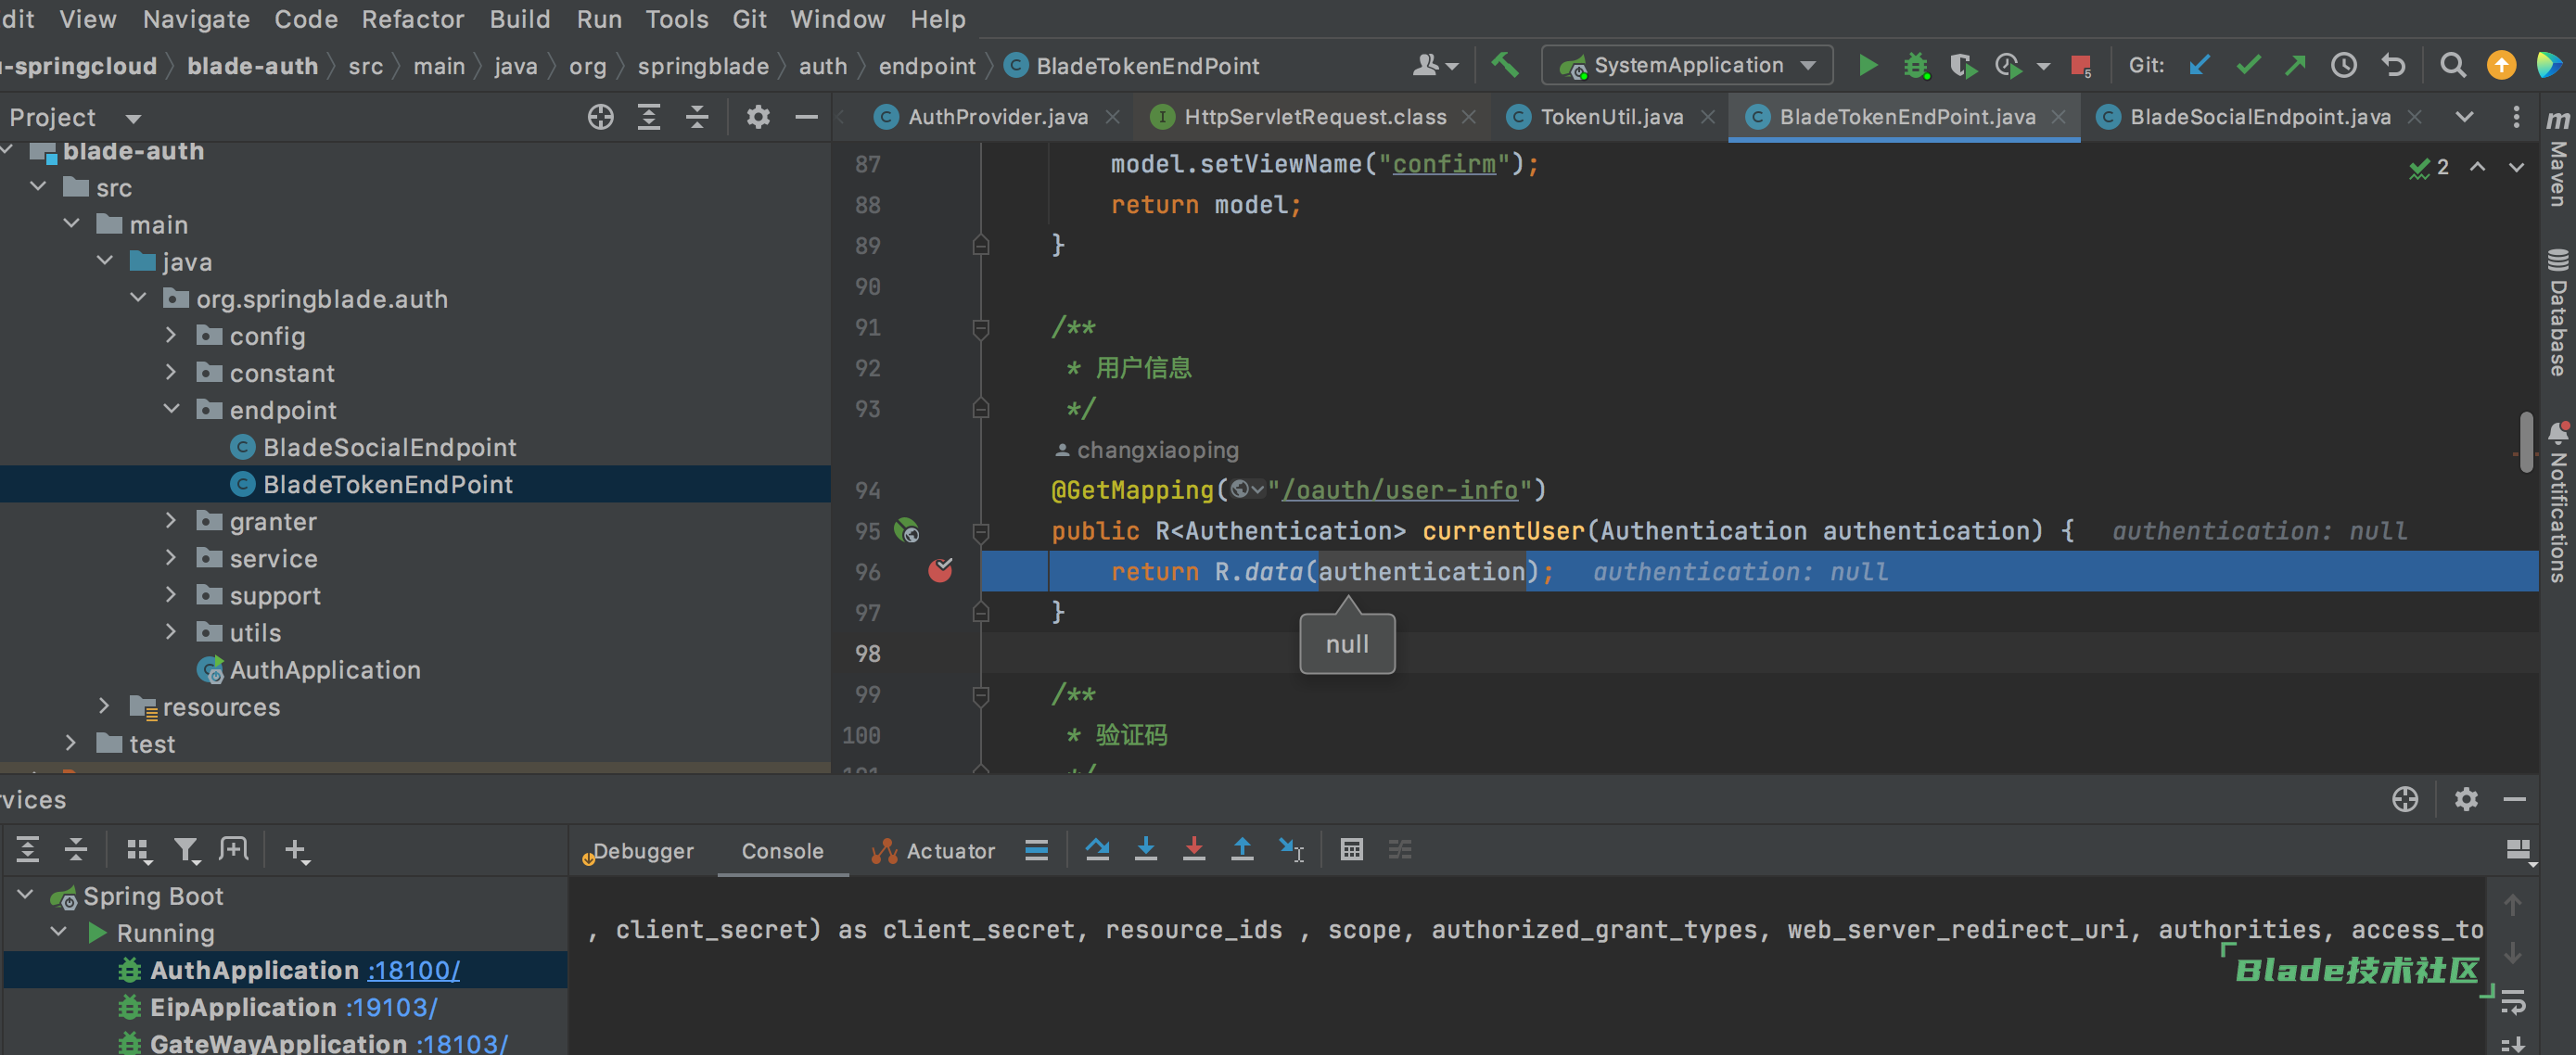Open Project panel settings gear
This screenshot has height=1055, width=2576.
point(758,118)
